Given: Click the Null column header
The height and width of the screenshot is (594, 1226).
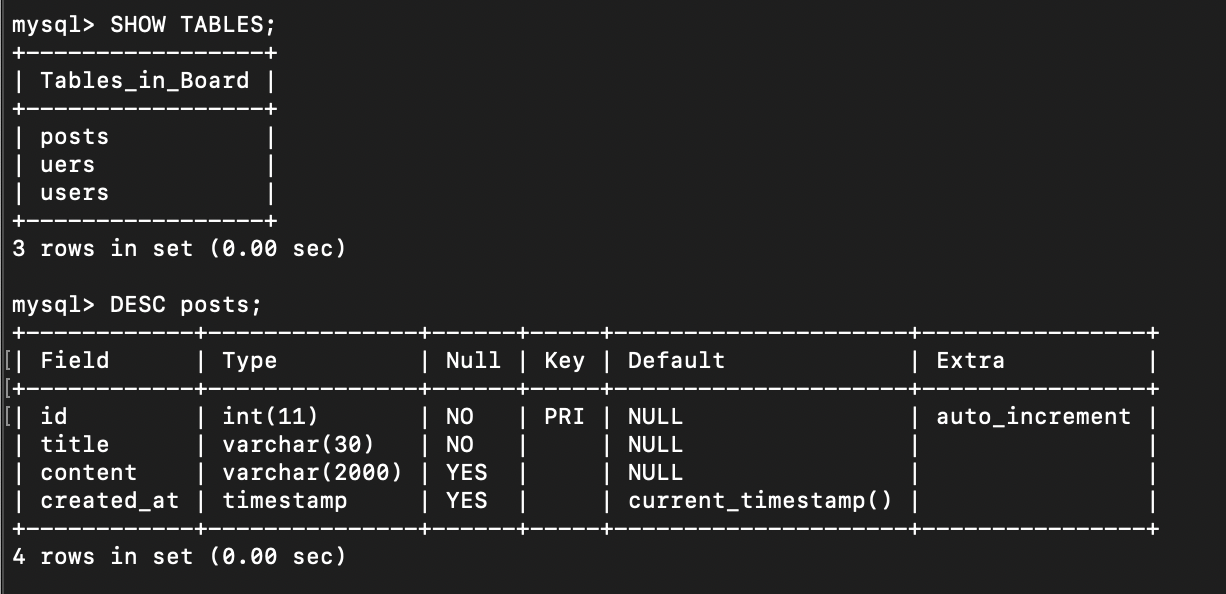Looking at the screenshot, I should (473, 360).
